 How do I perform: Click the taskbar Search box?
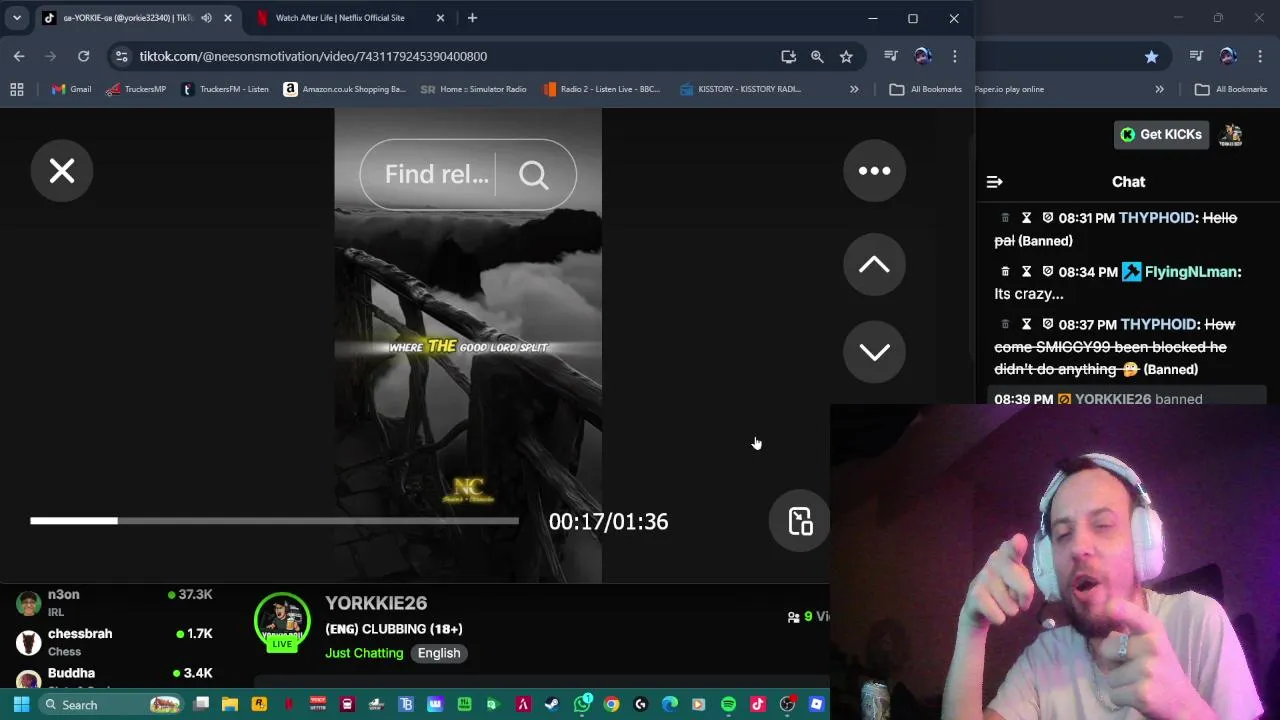(112, 705)
